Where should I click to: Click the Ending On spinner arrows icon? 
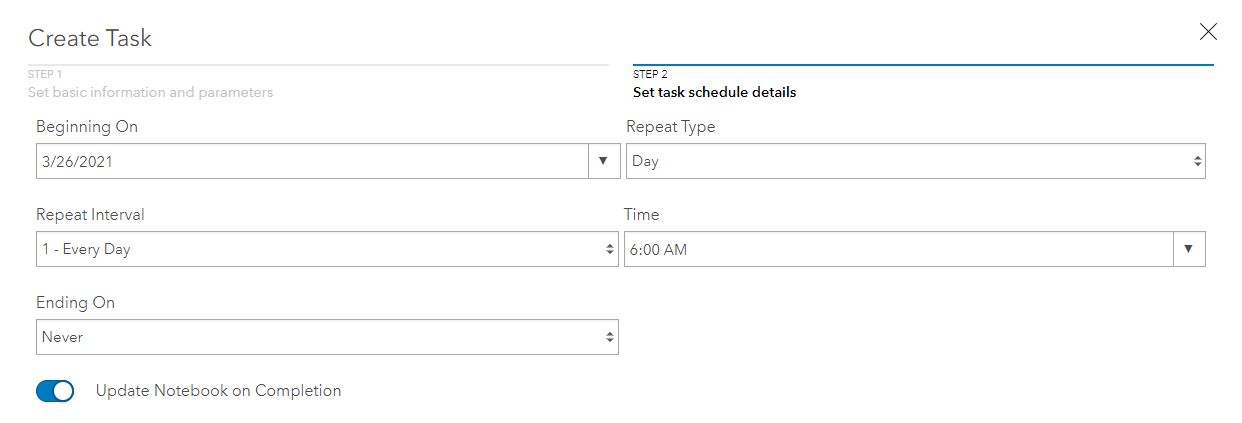(x=610, y=337)
